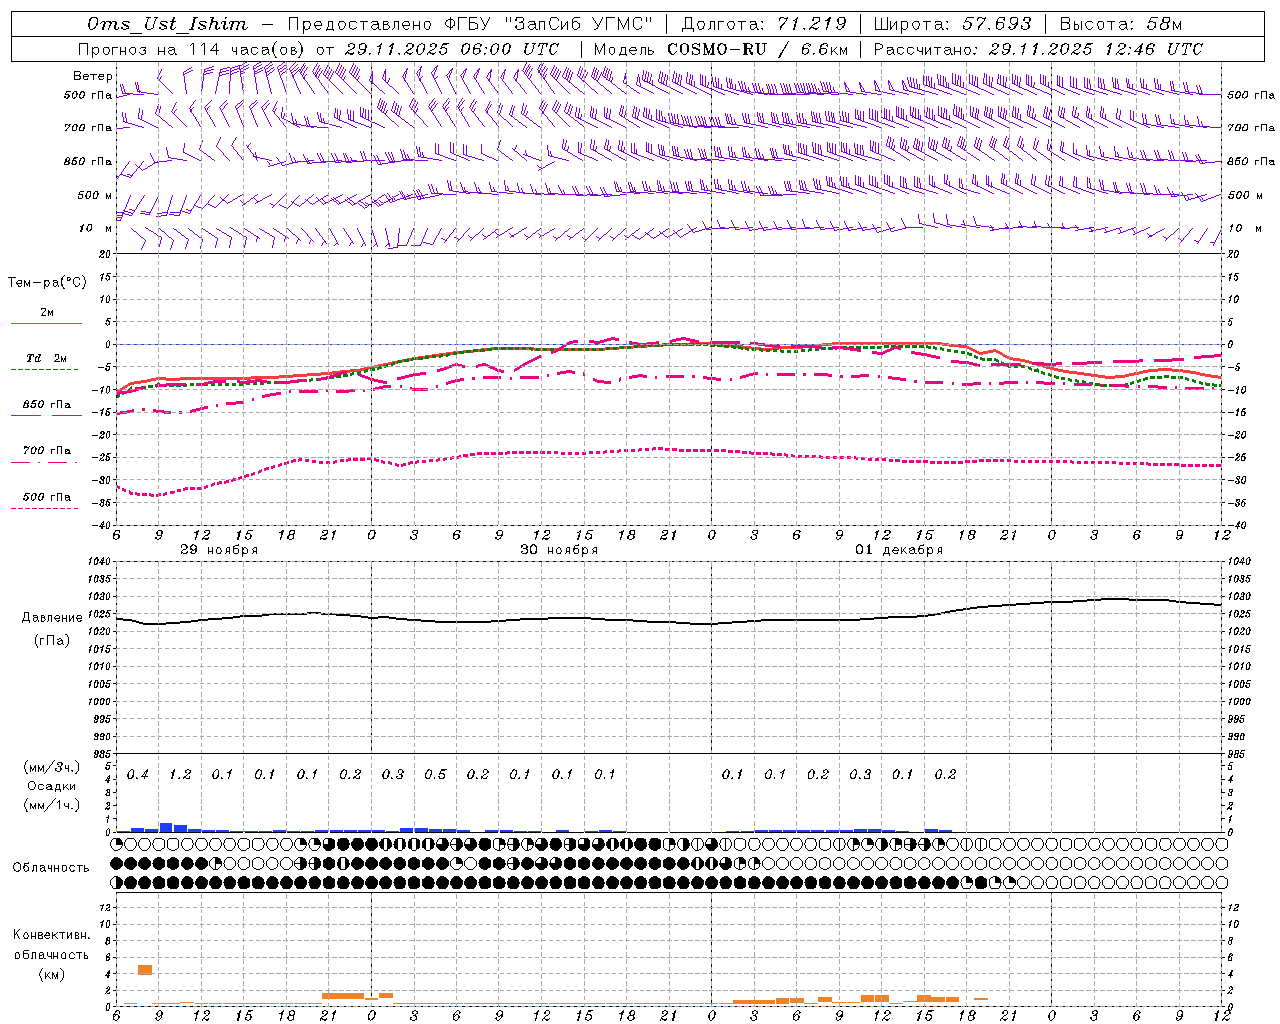Click the 1.2 precipitation value
The height and width of the screenshot is (1024, 1280).
pos(180,774)
